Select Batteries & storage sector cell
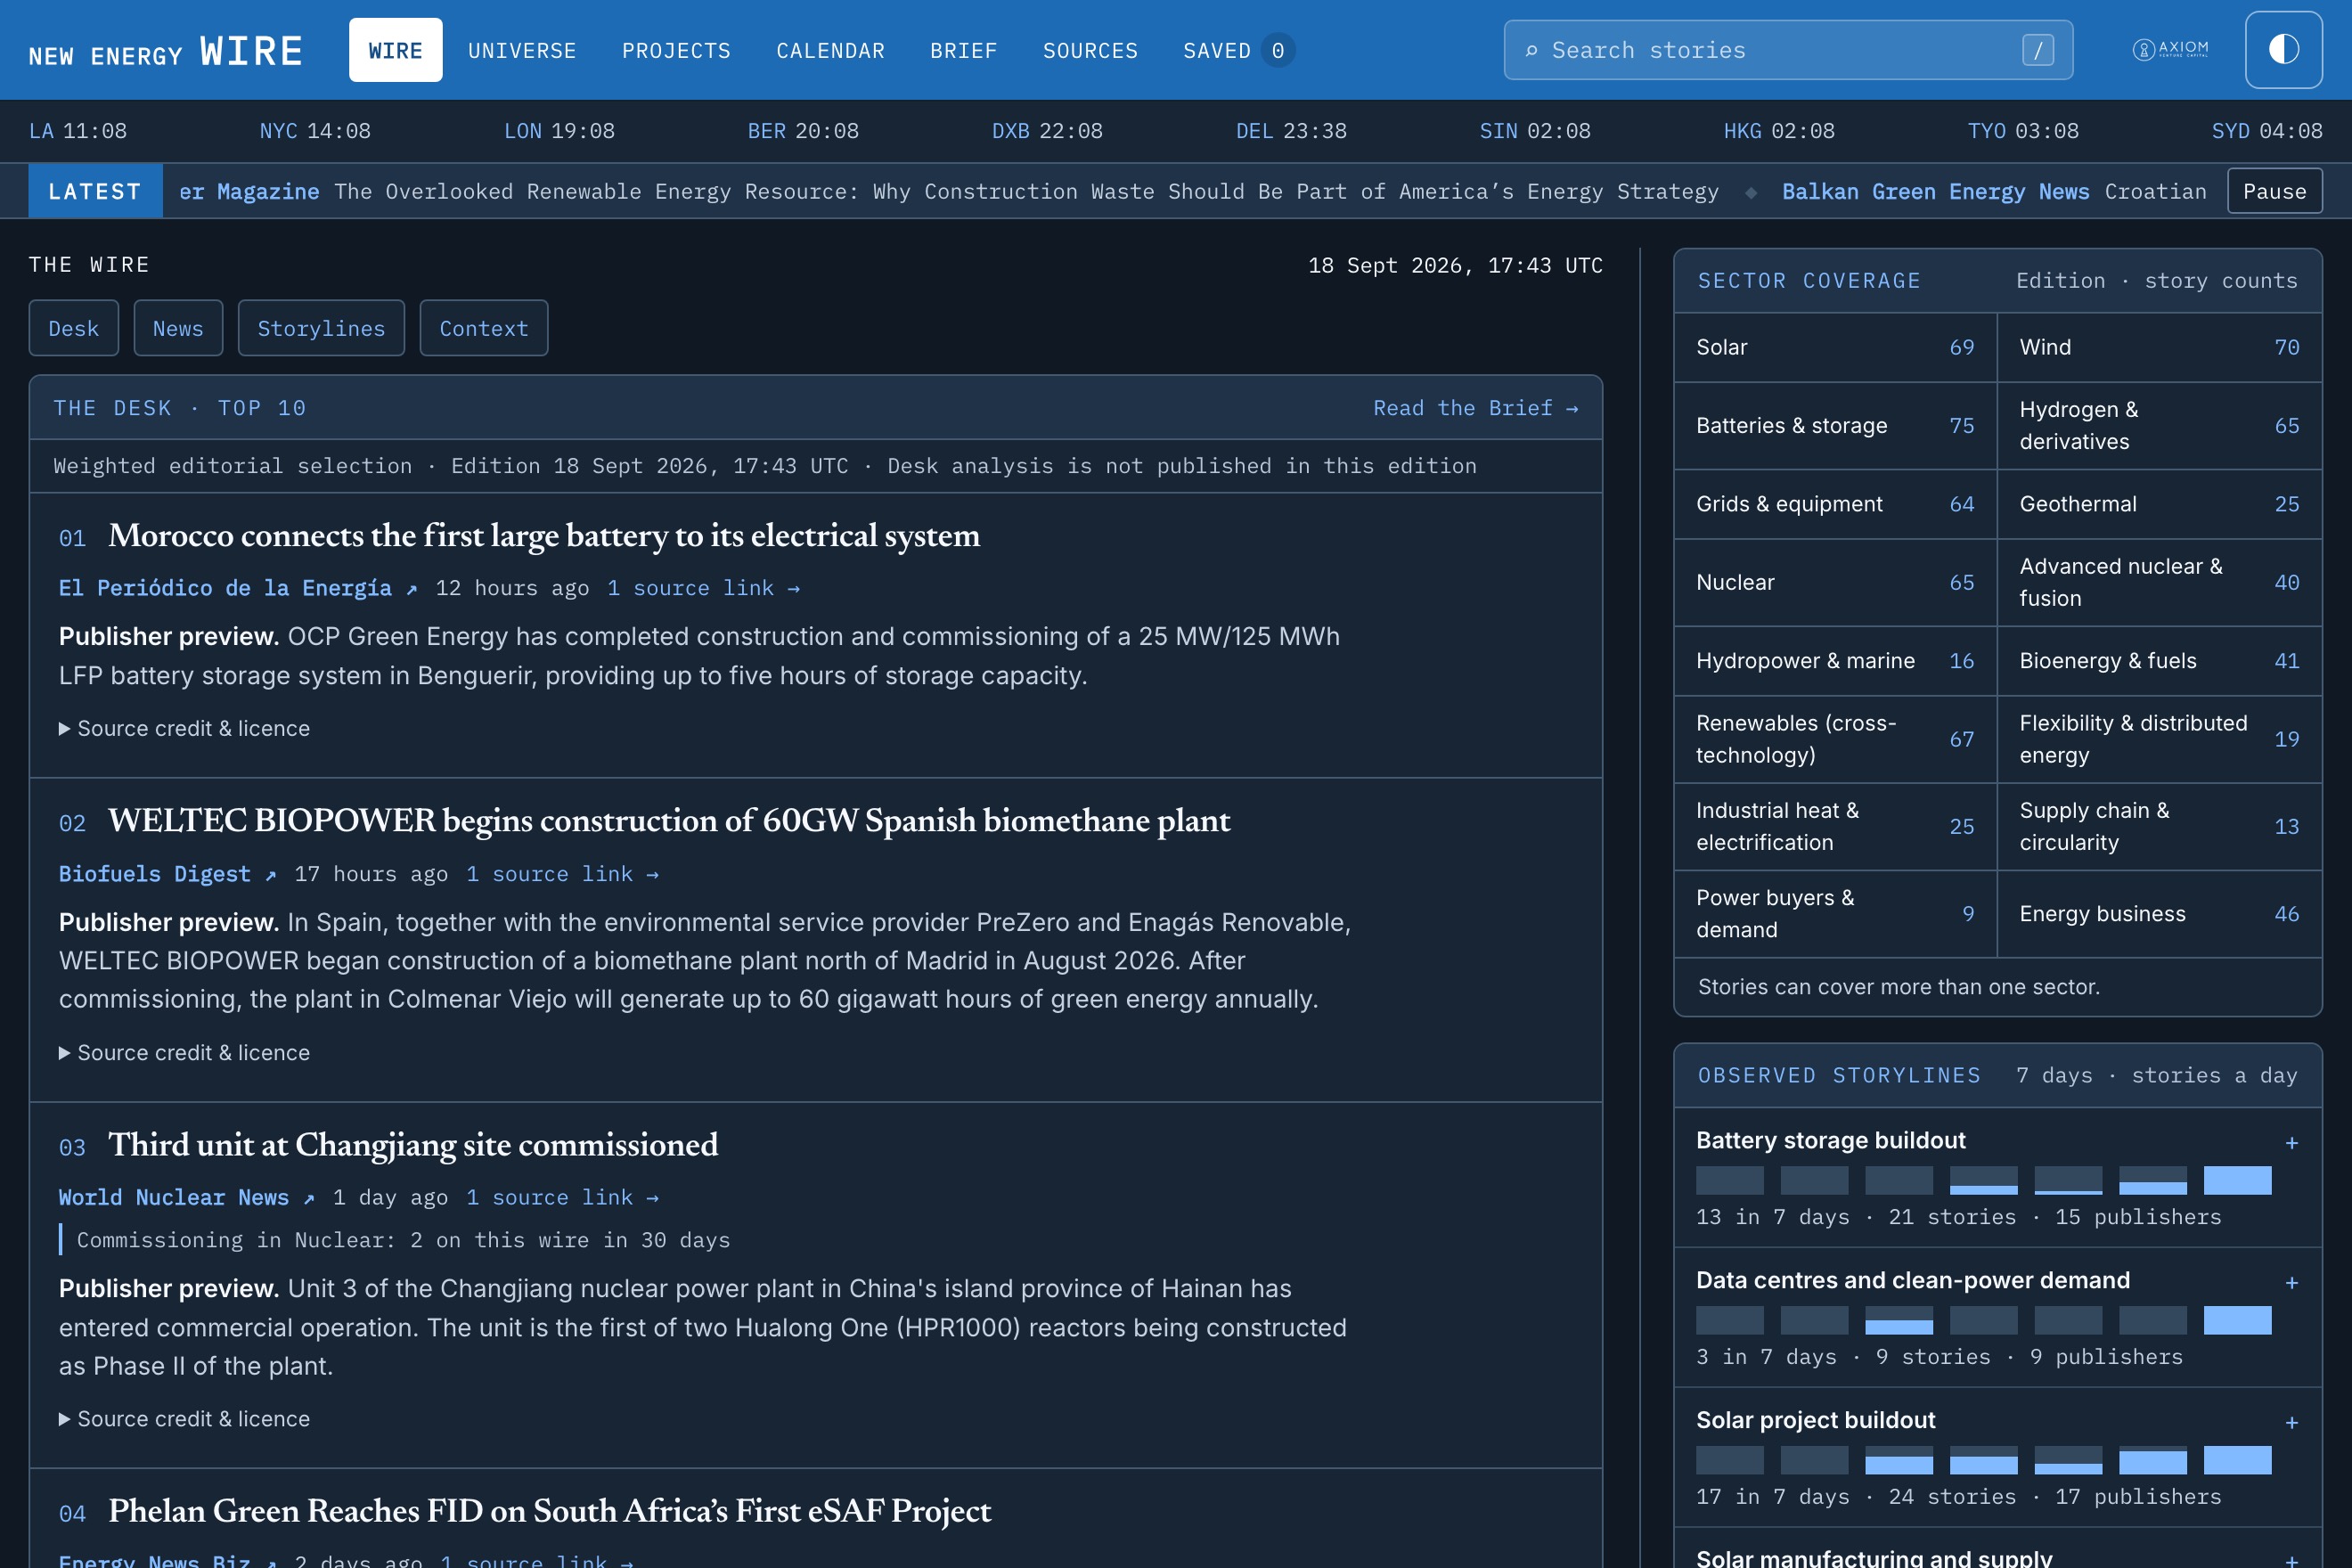 click(1835, 426)
